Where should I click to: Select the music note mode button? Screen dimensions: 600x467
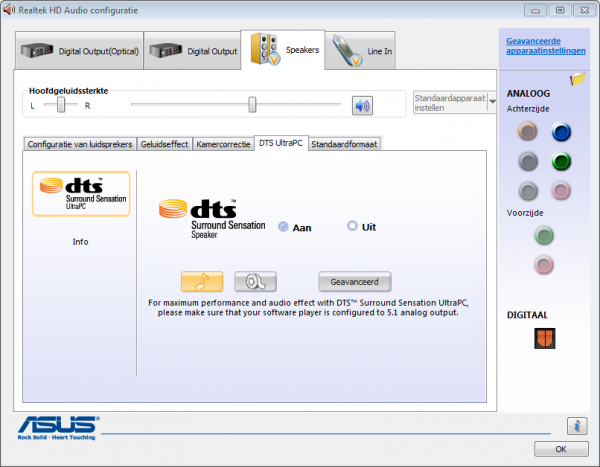pos(201,282)
